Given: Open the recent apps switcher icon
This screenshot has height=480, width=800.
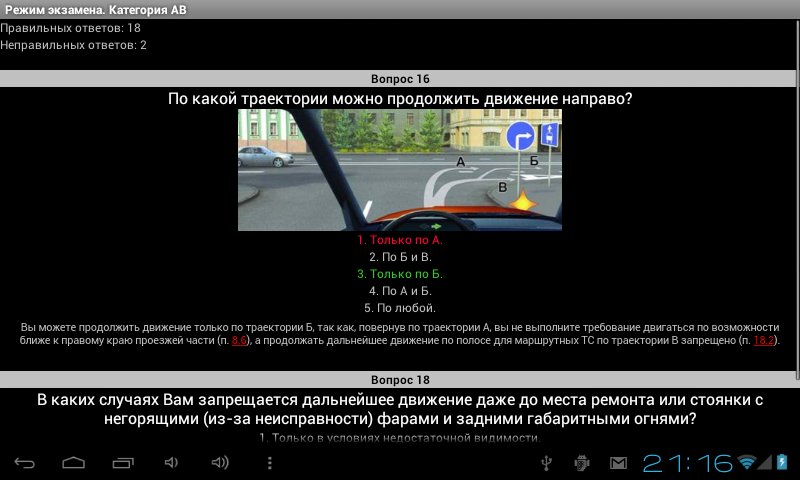Looking at the screenshot, I should (123, 463).
